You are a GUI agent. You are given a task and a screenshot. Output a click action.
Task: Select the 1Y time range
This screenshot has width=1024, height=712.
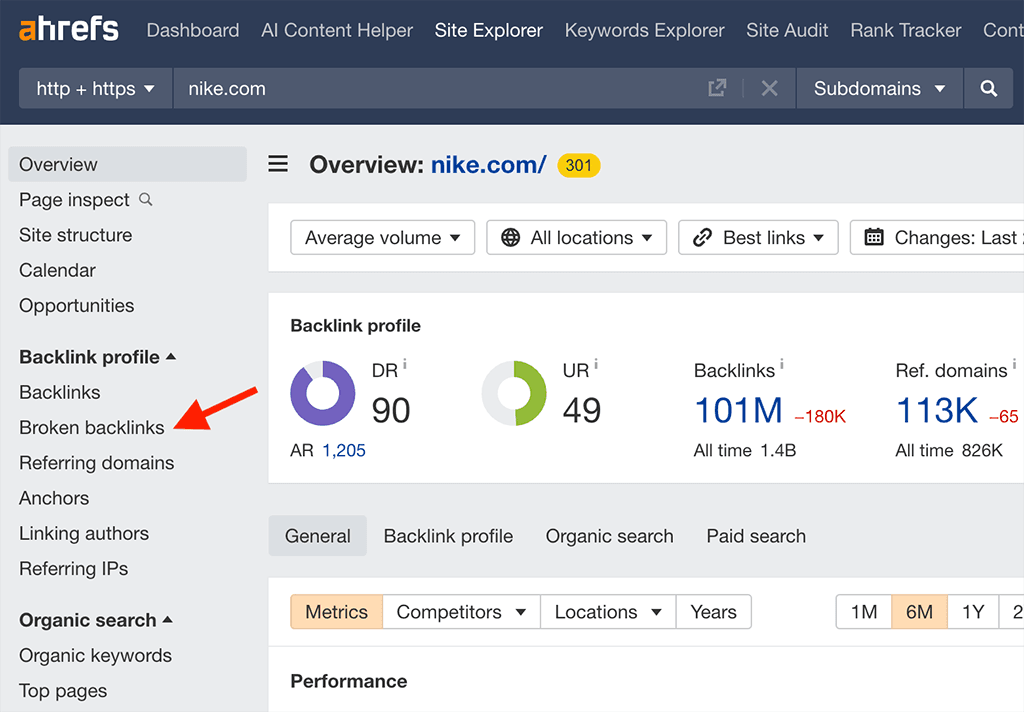(x=972, y=611)
